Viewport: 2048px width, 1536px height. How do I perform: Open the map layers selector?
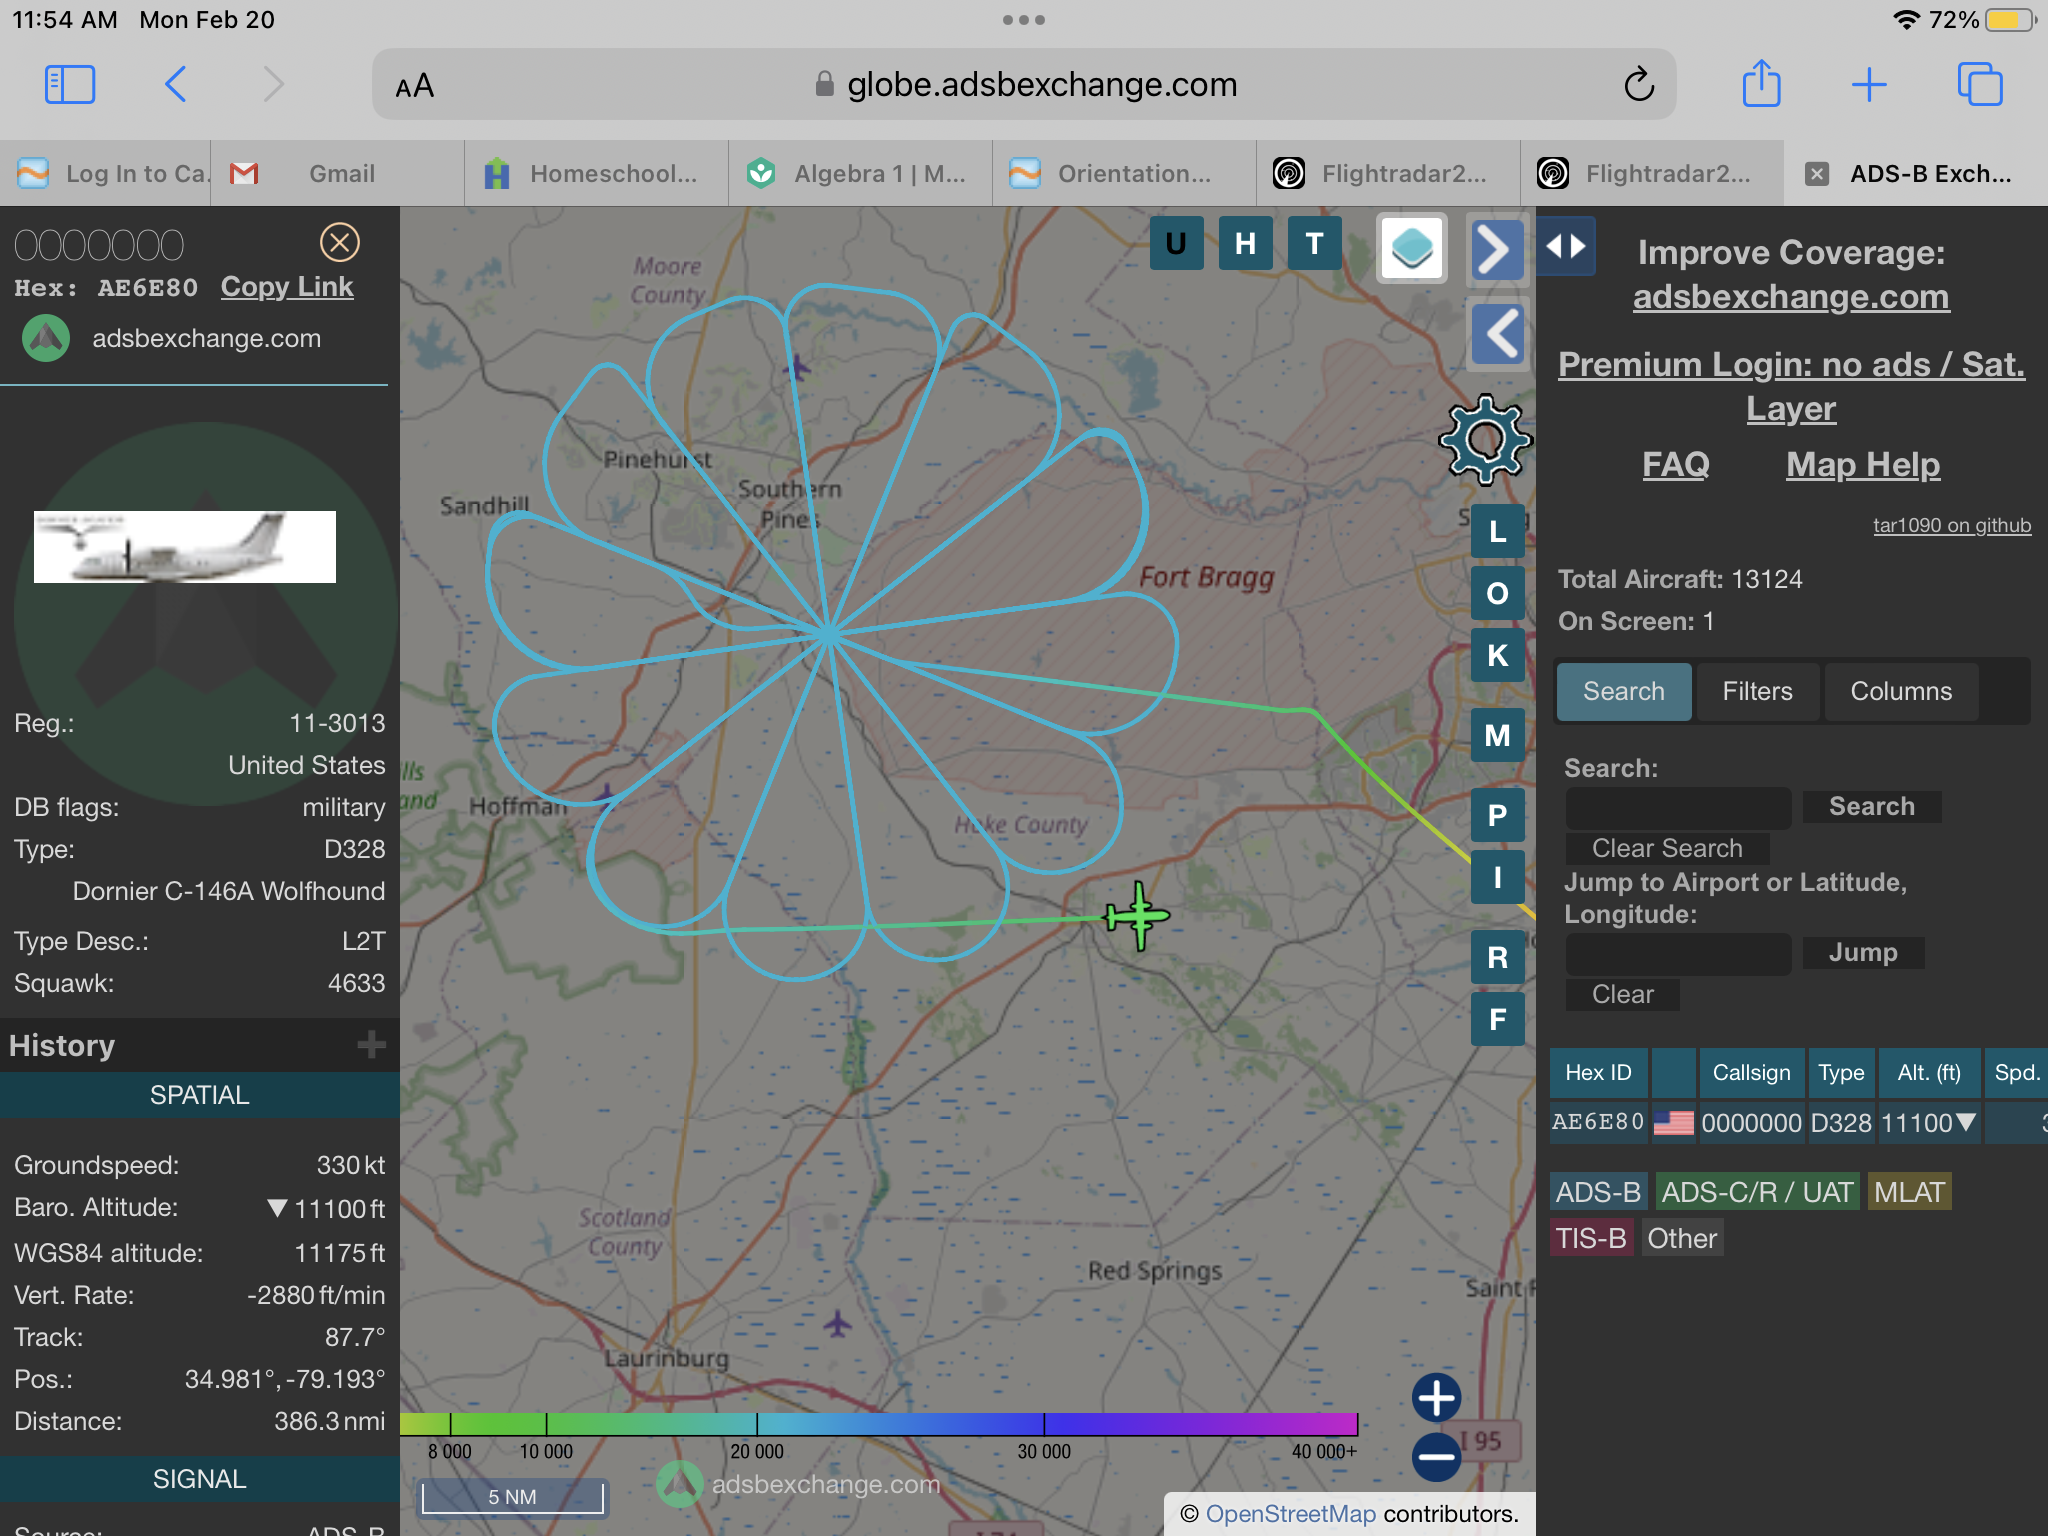1411,247
